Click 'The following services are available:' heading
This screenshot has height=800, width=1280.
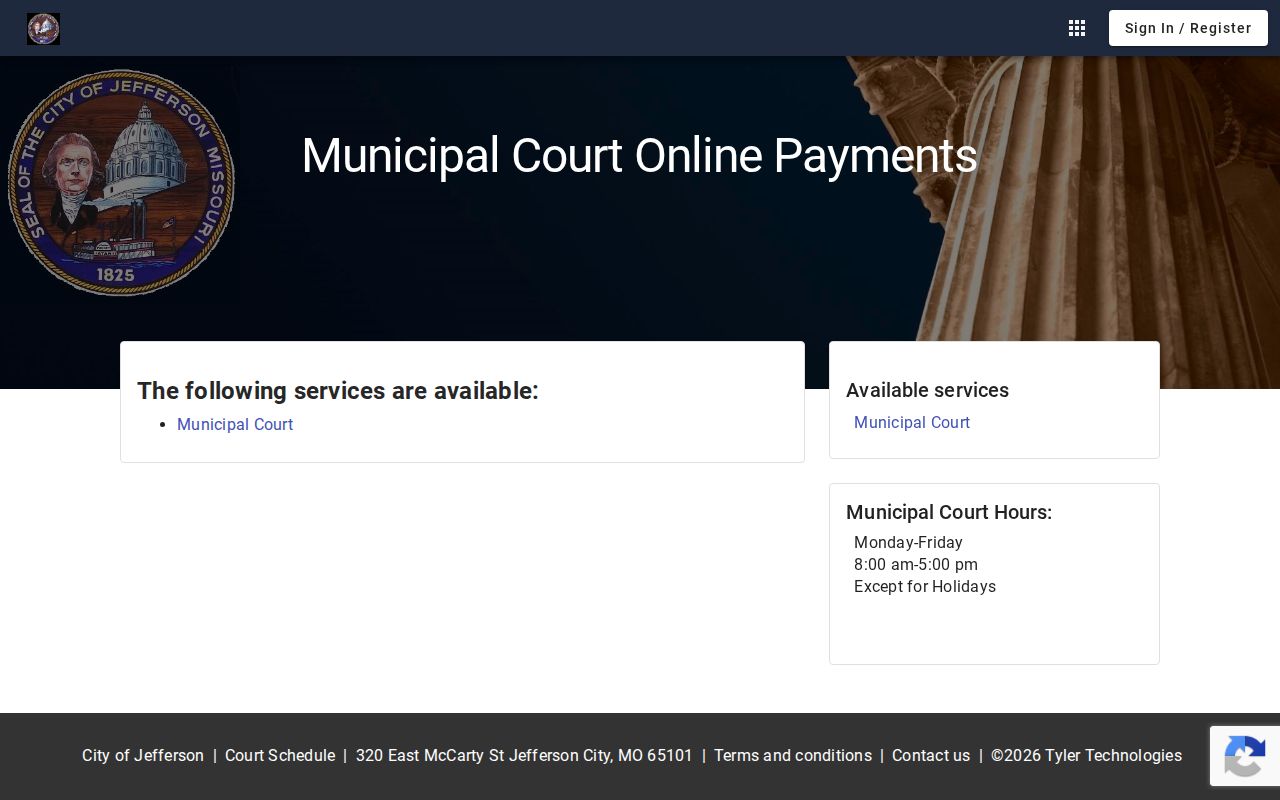[338, 391]
